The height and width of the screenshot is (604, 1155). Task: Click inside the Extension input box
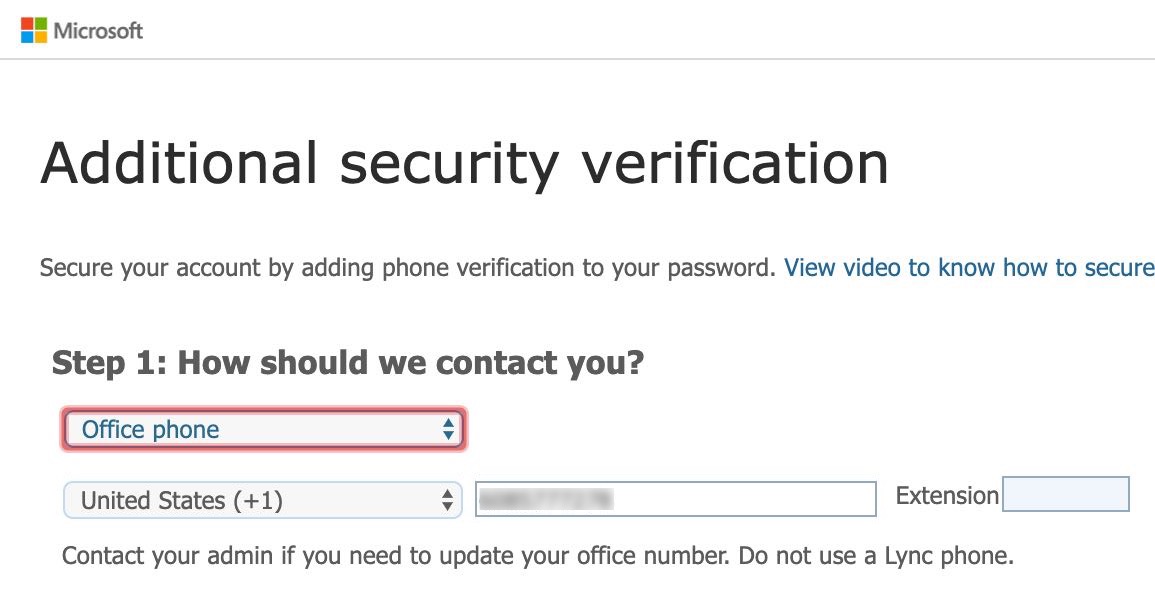point(1066,494)
